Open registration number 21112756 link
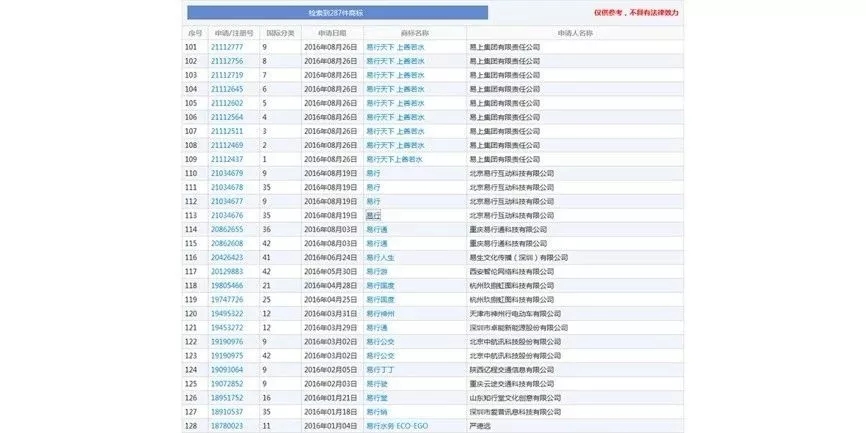This screenshot has width=866, height=433. pos(226,61)
